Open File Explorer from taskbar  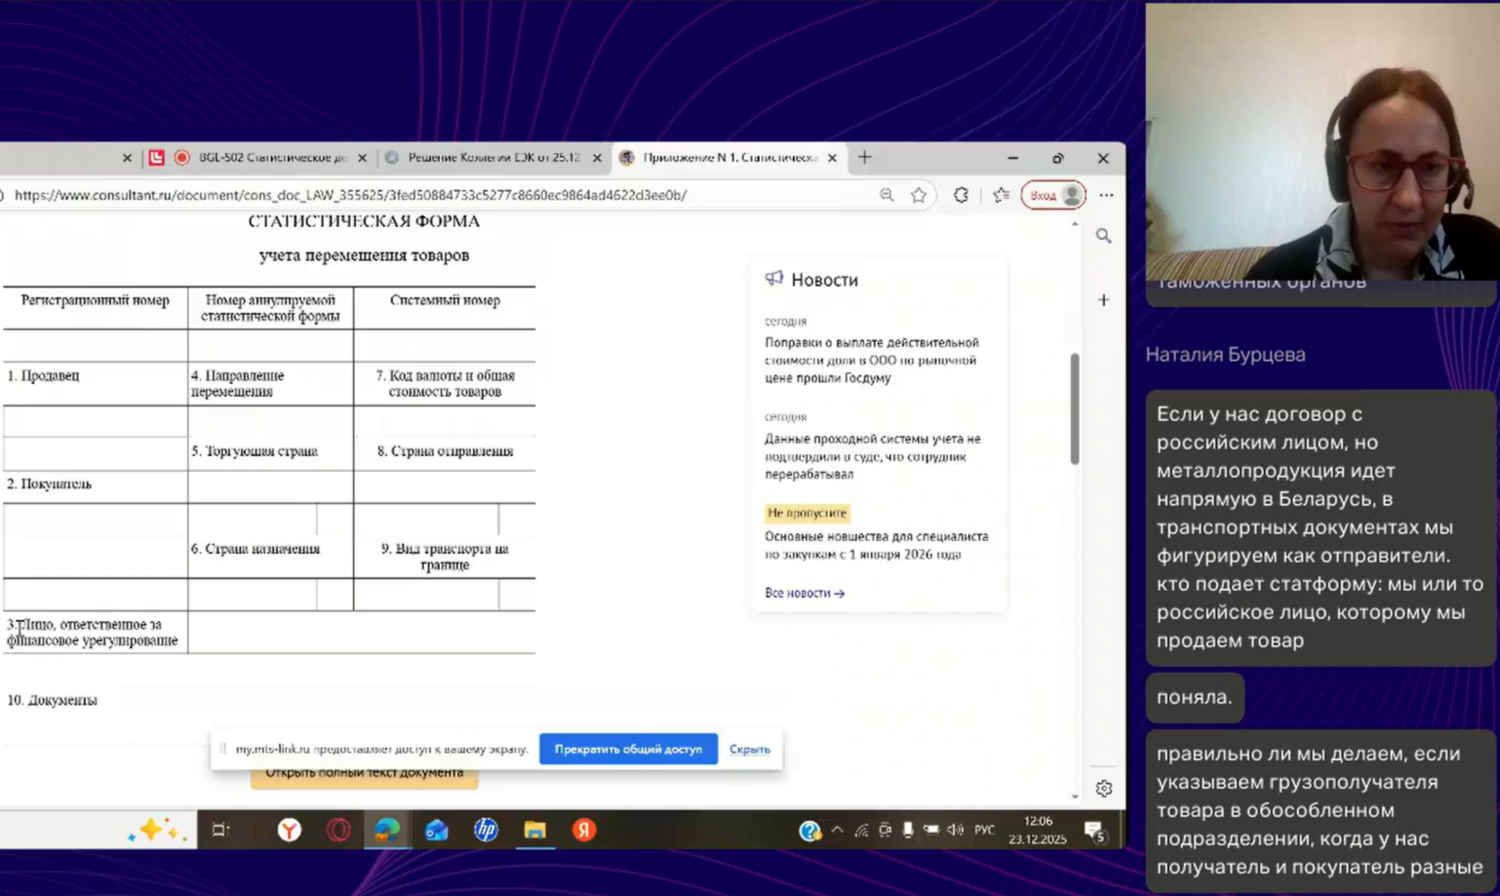click(x=535, y=830)
